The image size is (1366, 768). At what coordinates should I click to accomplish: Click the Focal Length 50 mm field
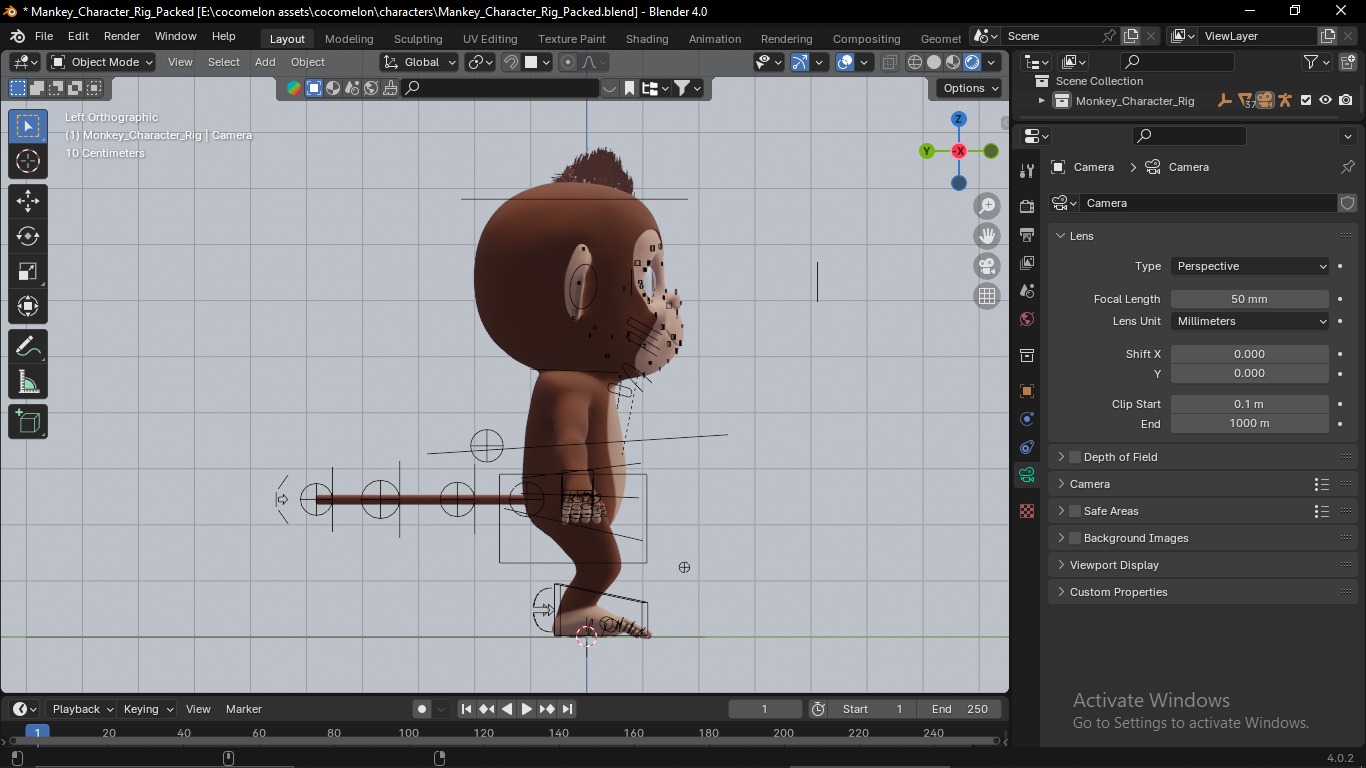coord(1250,299)
